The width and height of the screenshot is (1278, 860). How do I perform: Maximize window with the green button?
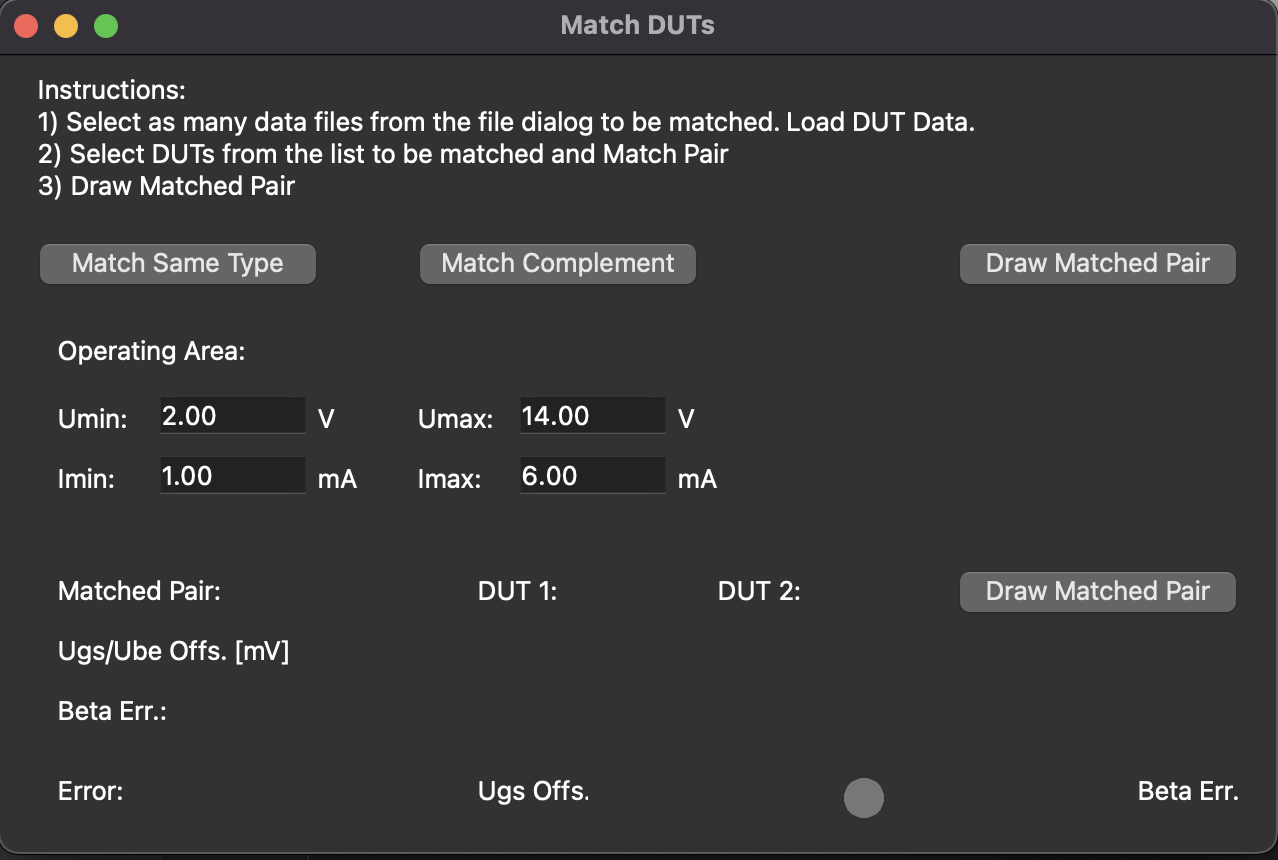pyautogui.click(x=106, y=26)
